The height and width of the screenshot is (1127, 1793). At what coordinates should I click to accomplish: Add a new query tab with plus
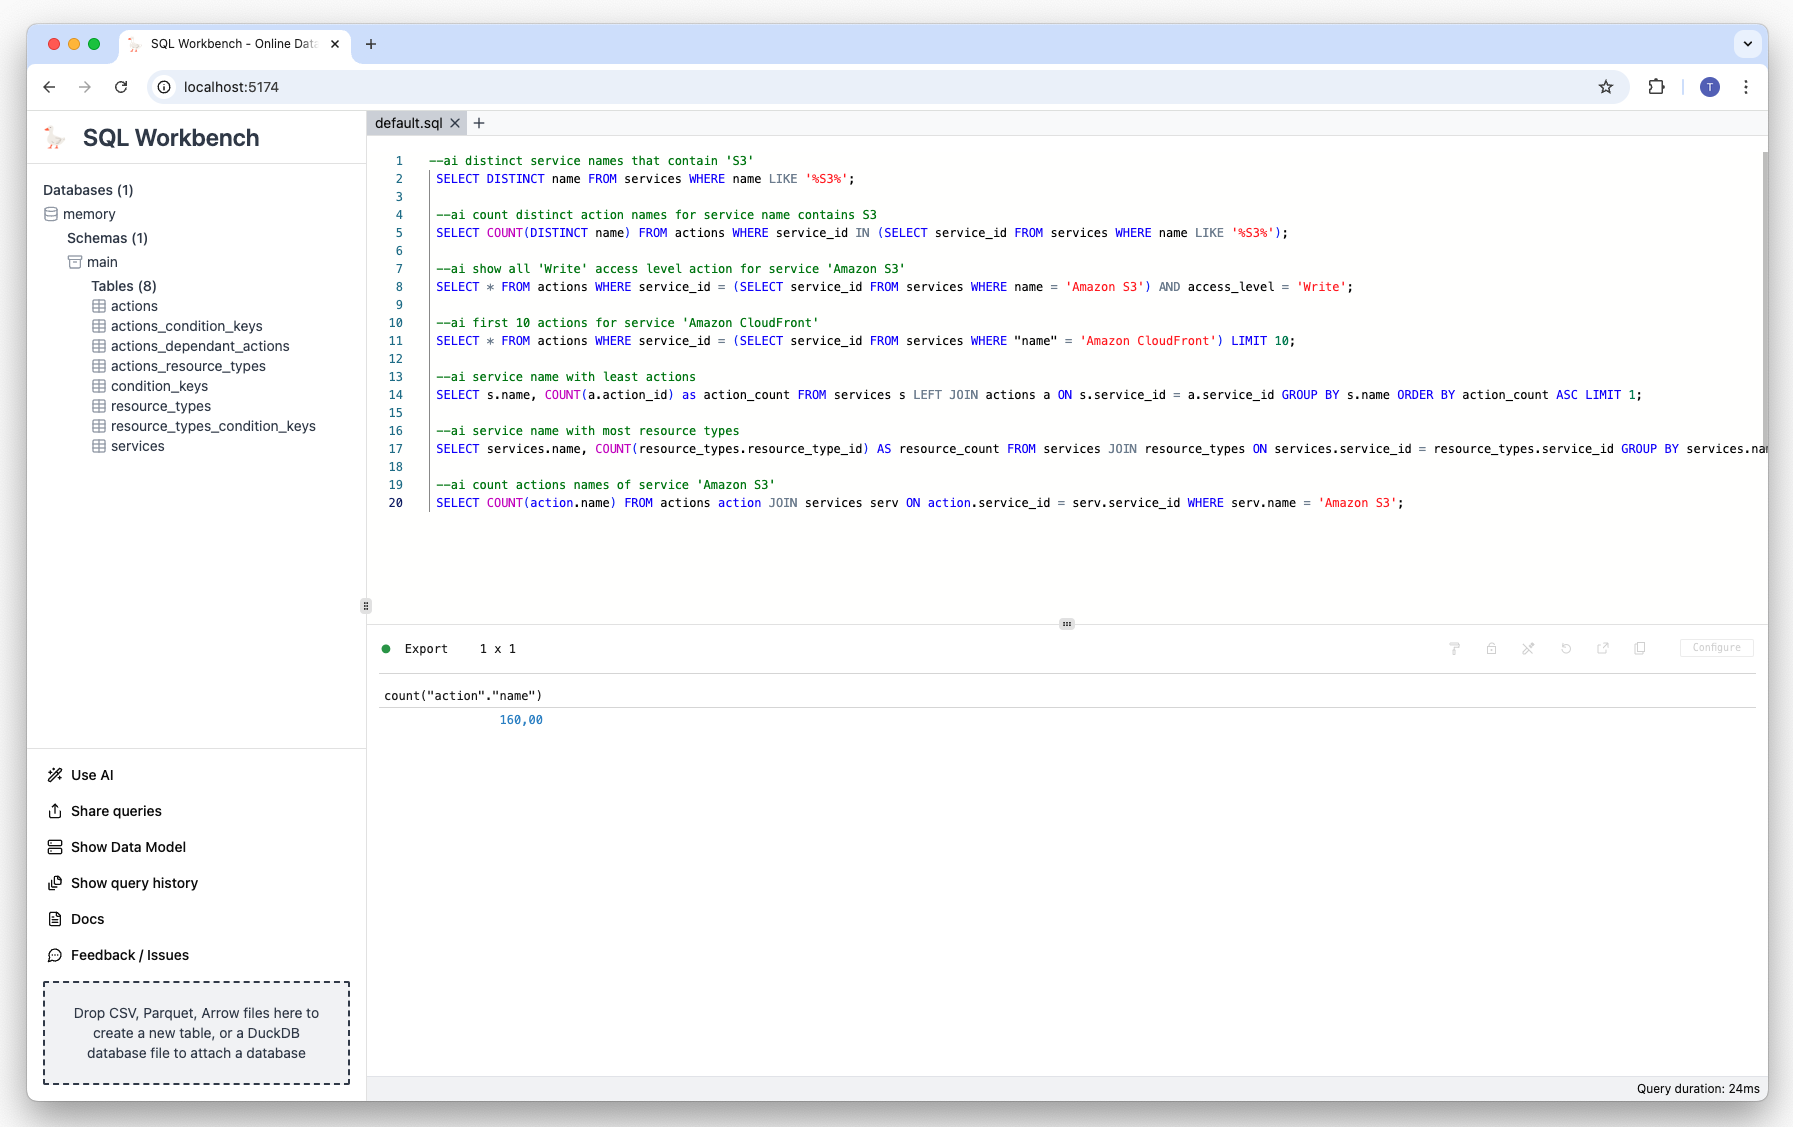pos(479,123)
